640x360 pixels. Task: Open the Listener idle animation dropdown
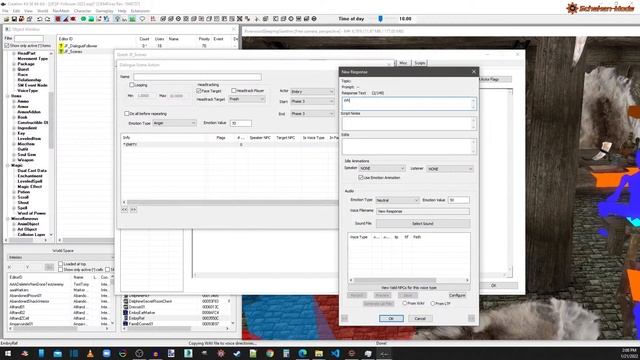[x=450, y=169]
